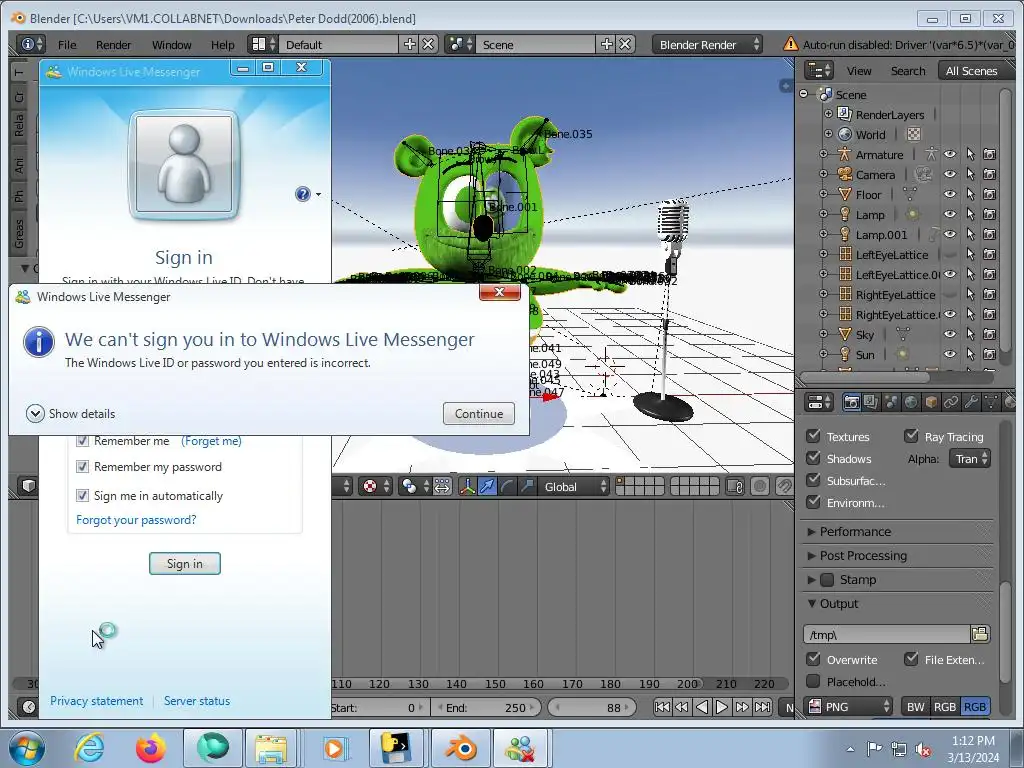This screenshot has height=768, width=1024.
Task: Hide the Sun object with its eye icon
Action: point(950,355)
